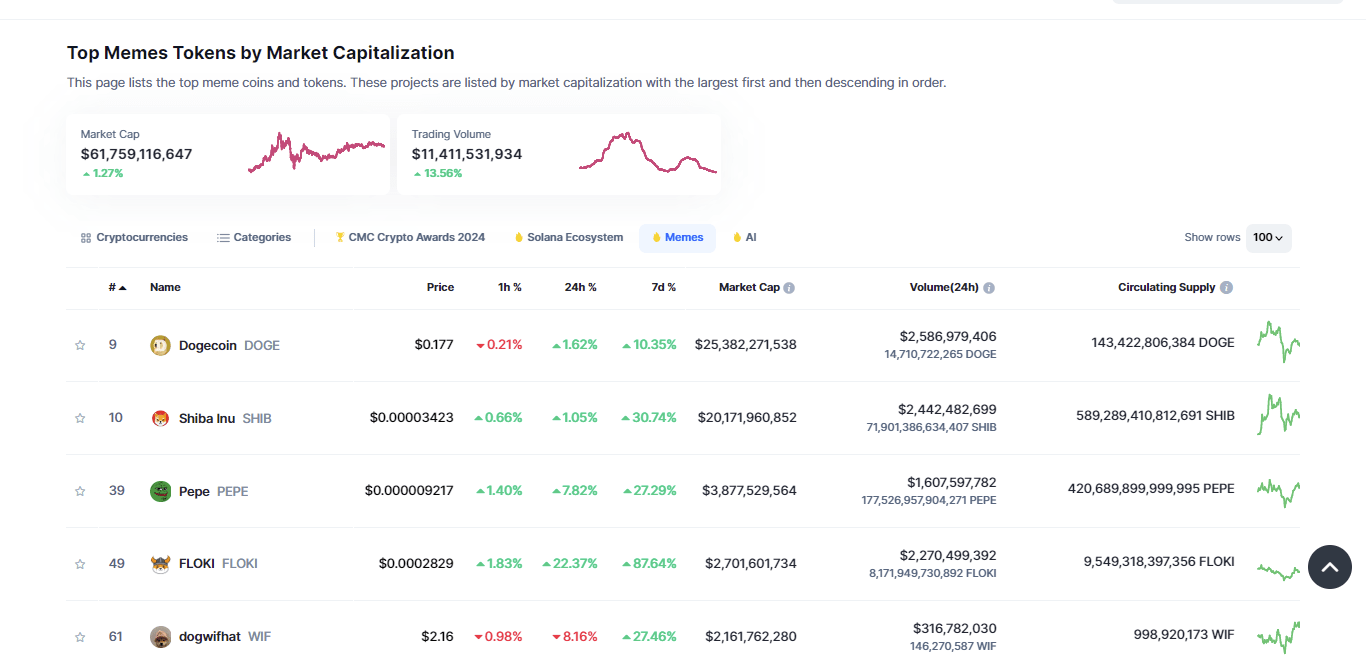Sort by 1h % column header
This screenshot has width=1366, height=657.
click(510, 288)
